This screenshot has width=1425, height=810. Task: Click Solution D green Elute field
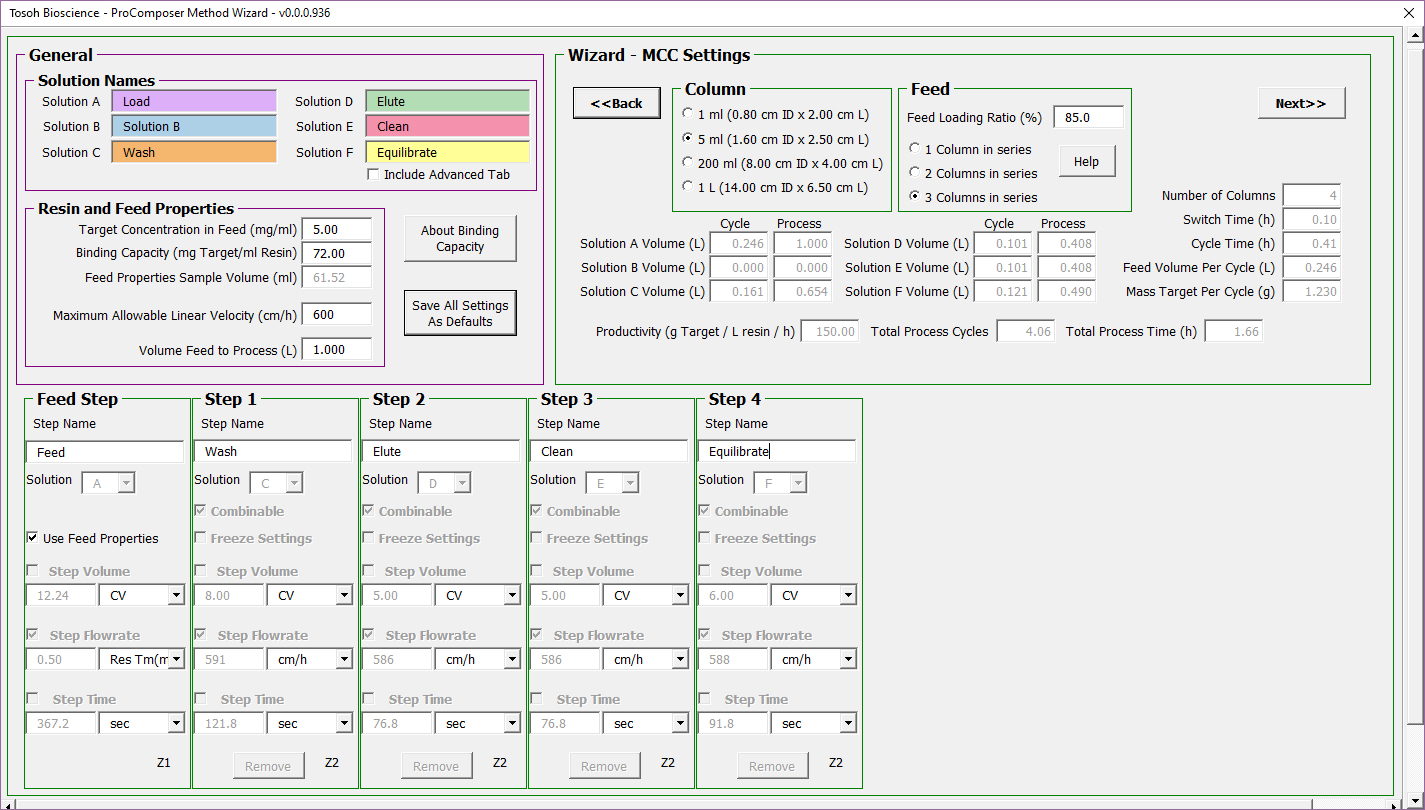point(447,101)
